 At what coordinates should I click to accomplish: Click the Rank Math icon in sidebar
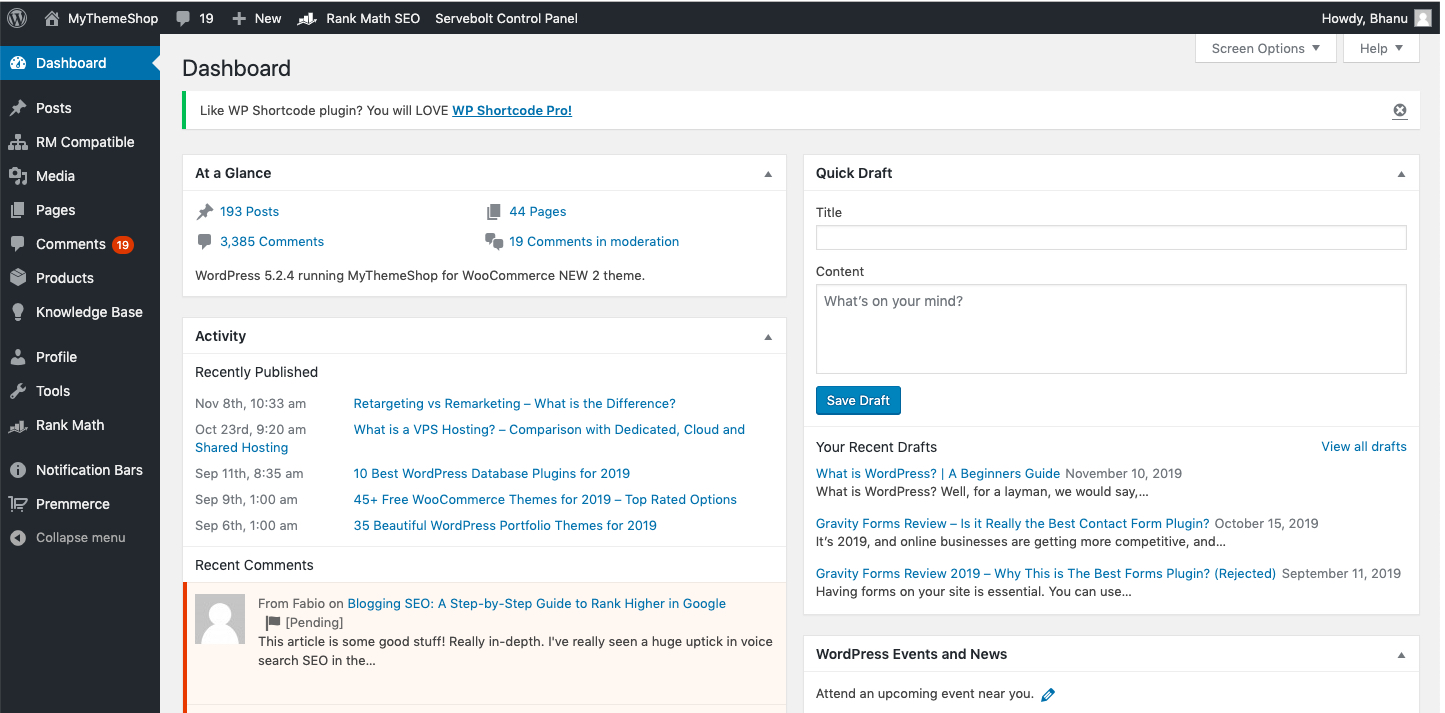point(18,425)
